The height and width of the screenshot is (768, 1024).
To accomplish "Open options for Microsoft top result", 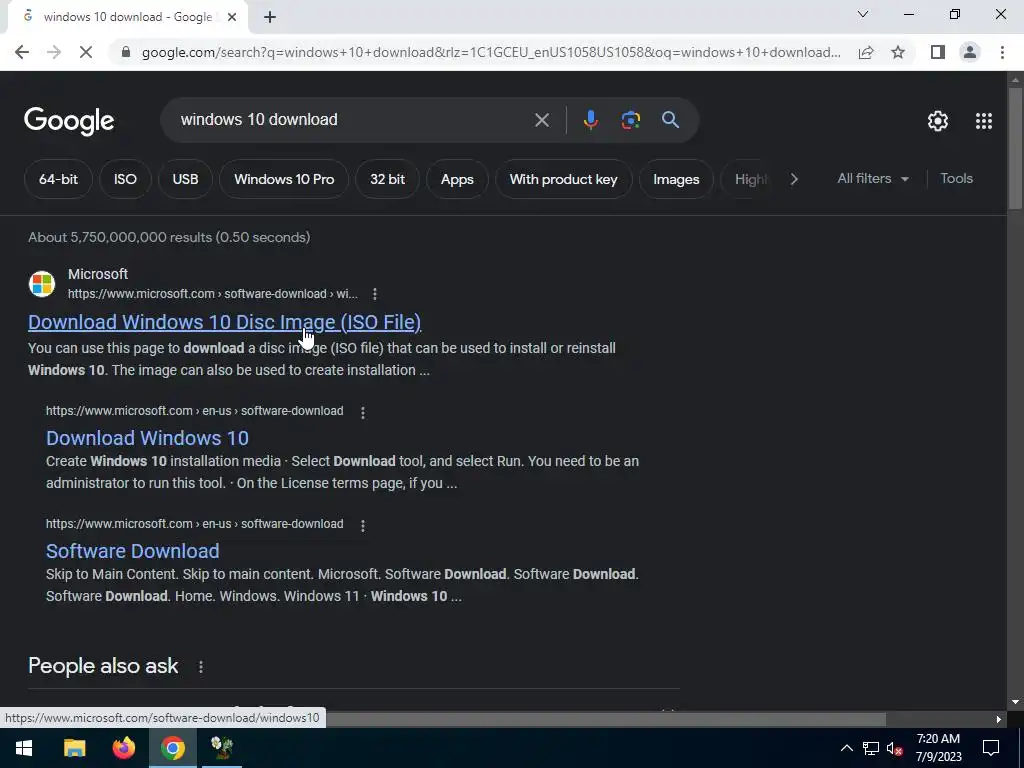I will pos(375,294).
